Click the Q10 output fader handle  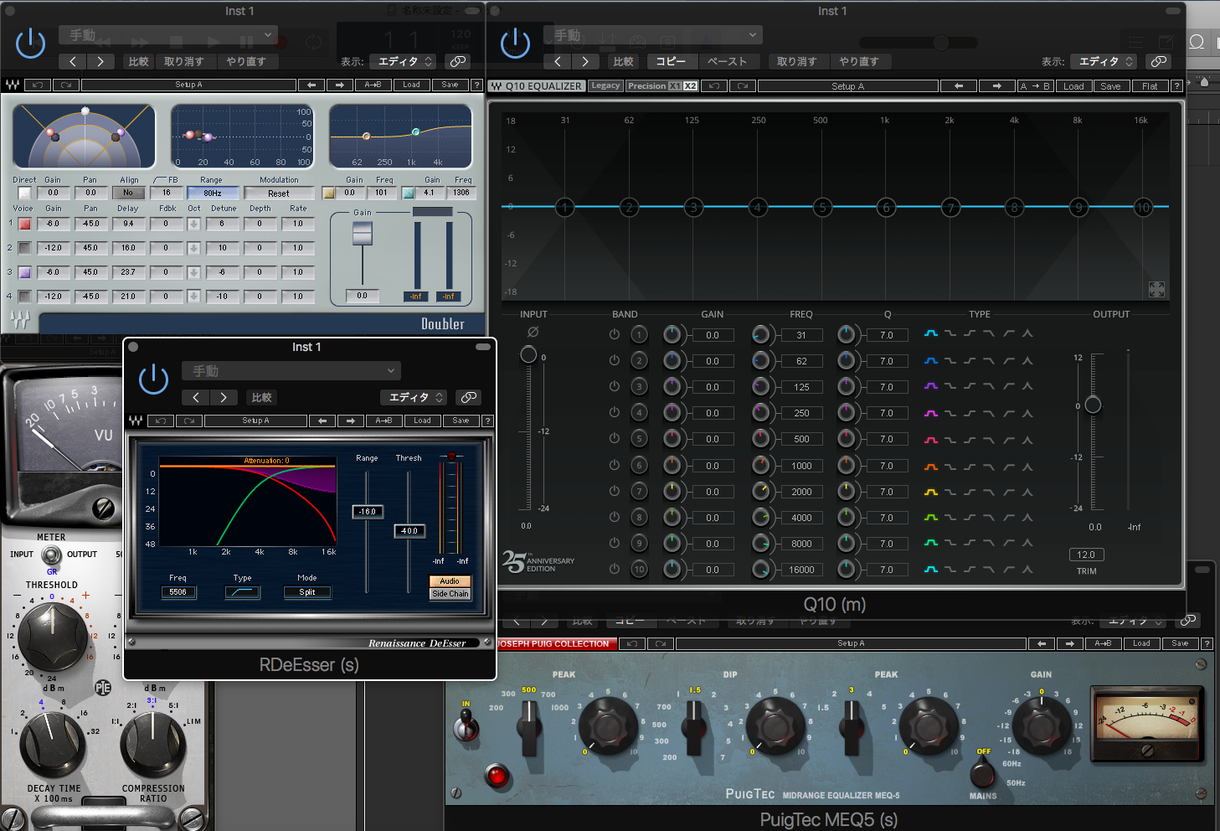[1093, 404]
